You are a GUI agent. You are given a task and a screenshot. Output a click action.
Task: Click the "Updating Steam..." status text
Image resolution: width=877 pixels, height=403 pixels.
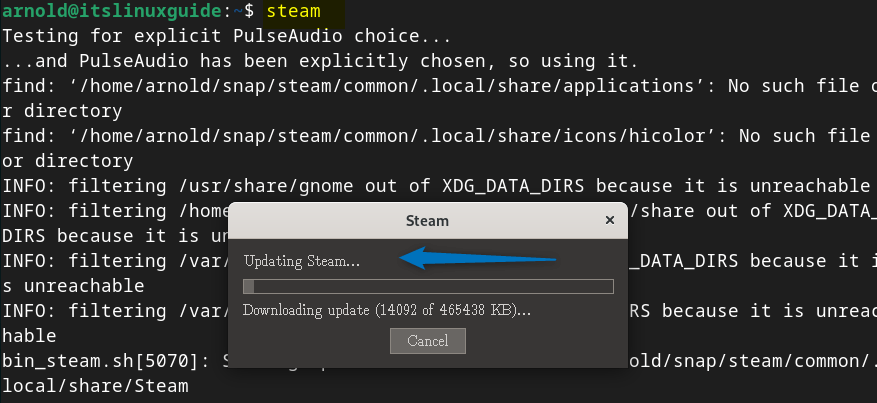click(x=301, y=261)
